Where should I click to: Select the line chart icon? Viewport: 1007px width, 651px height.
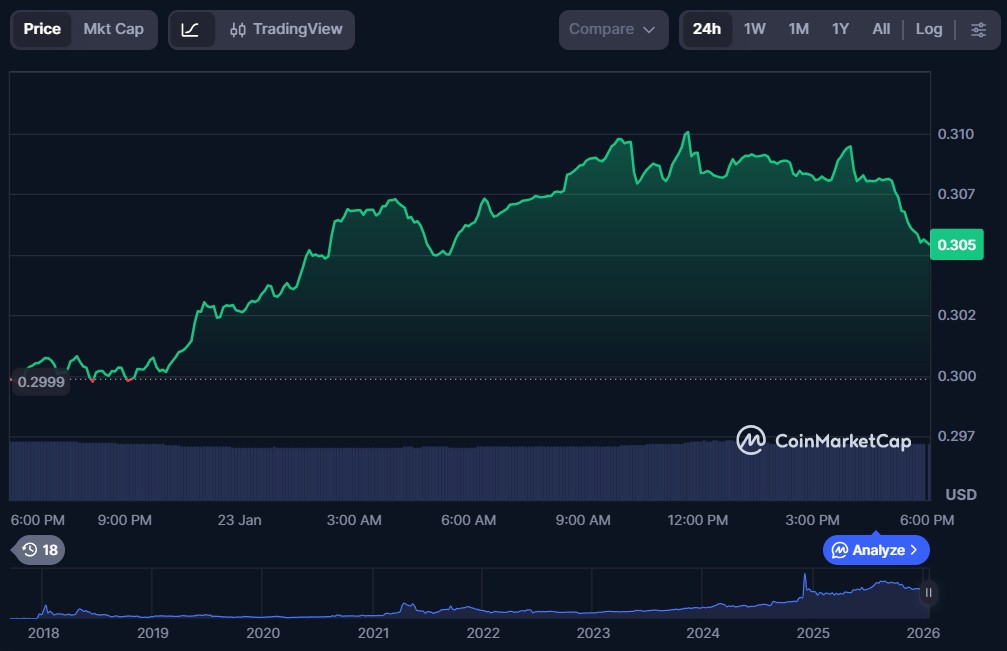click(x=190, y=29)
